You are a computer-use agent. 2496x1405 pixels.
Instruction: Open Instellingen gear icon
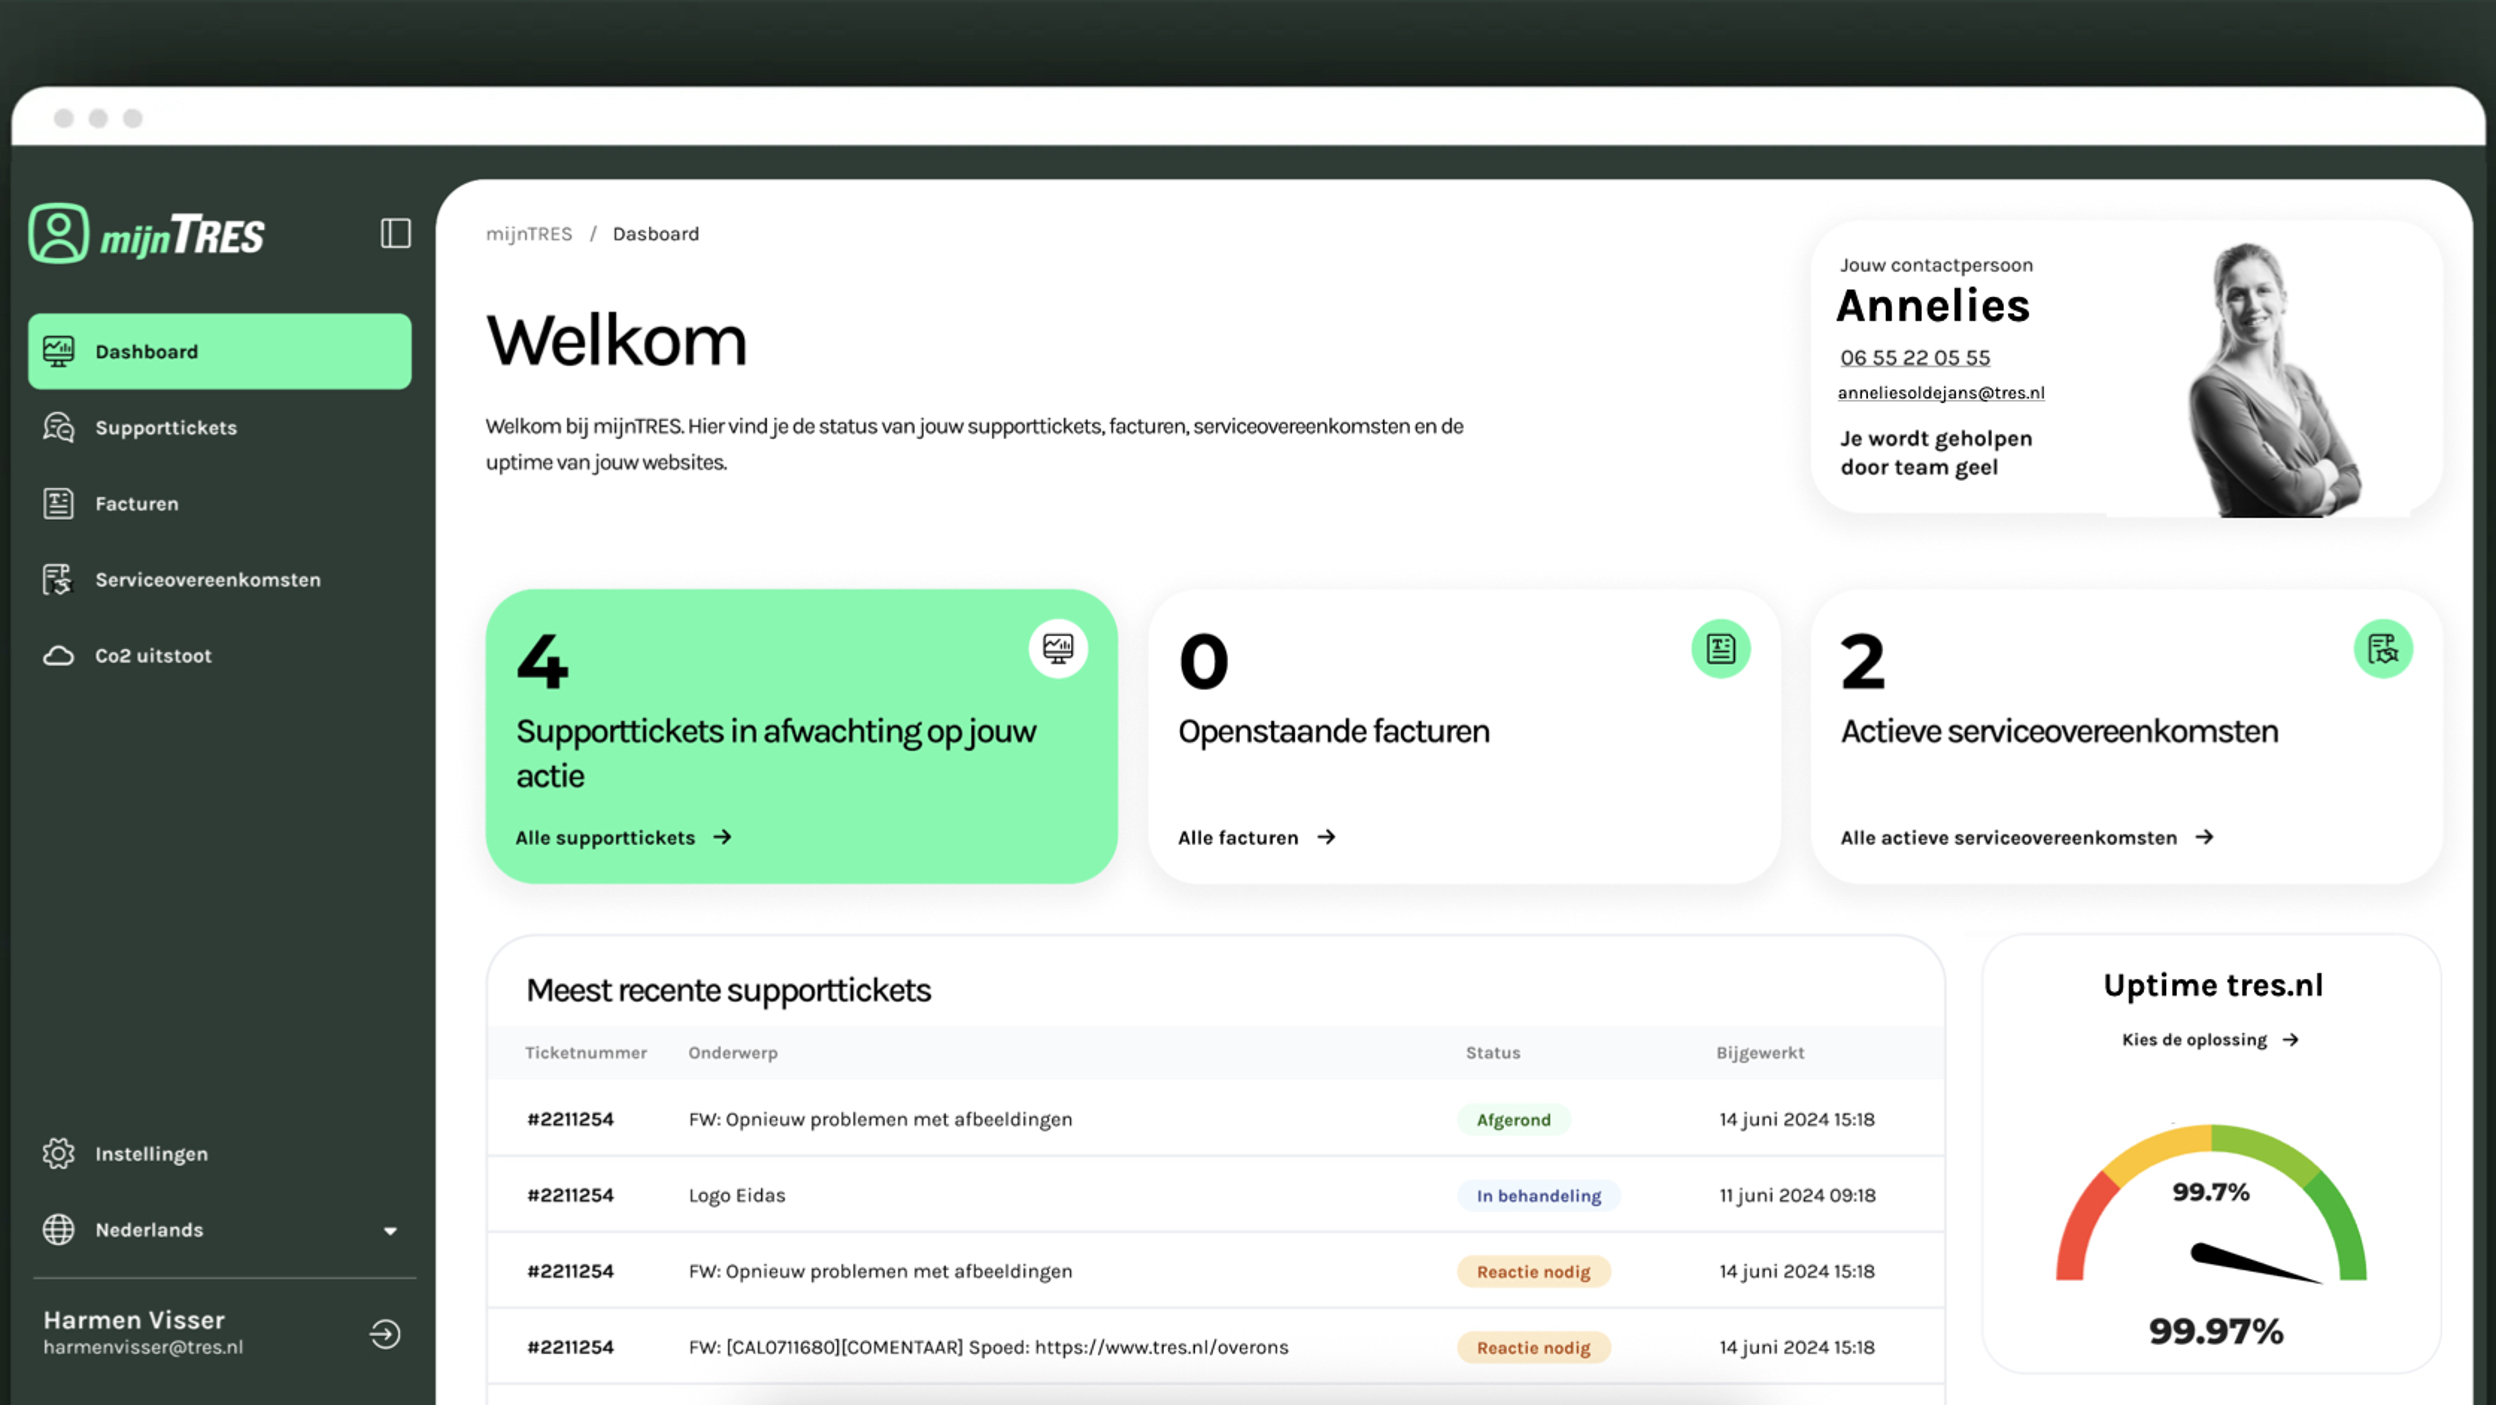[x=58, y=1153]
